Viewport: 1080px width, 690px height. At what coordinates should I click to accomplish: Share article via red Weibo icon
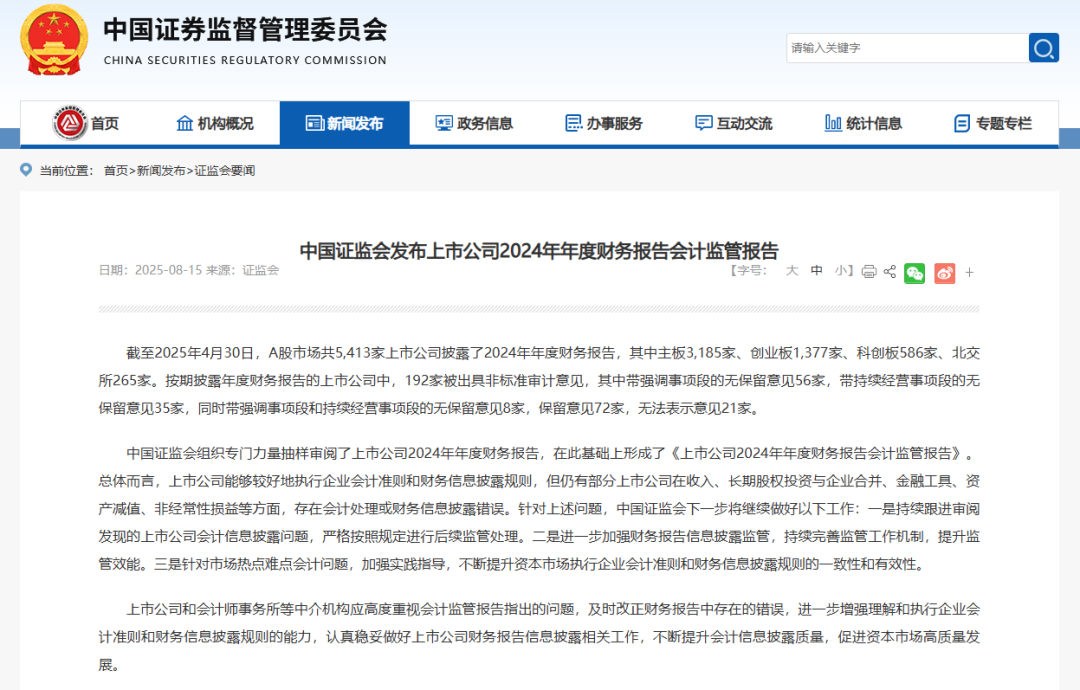point(944,273)
